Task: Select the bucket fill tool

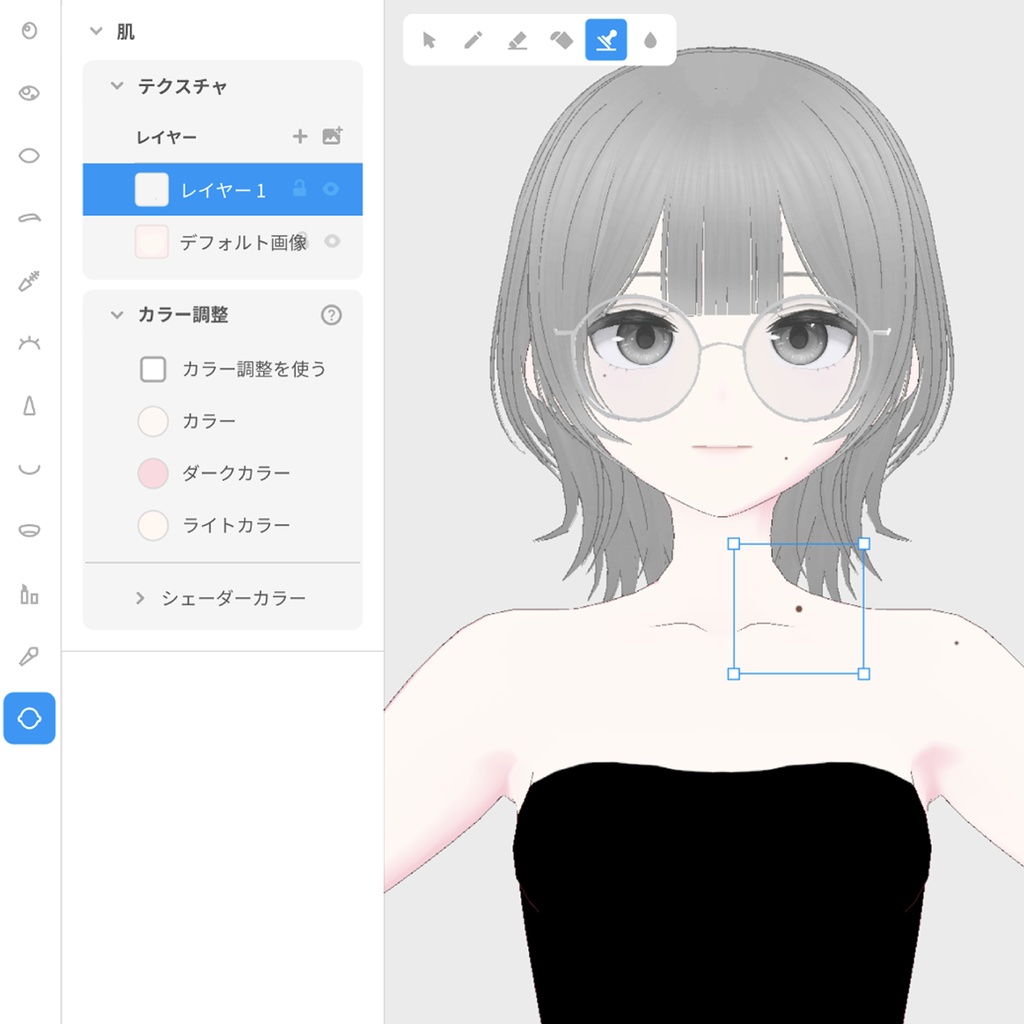Action: (562, 40)
